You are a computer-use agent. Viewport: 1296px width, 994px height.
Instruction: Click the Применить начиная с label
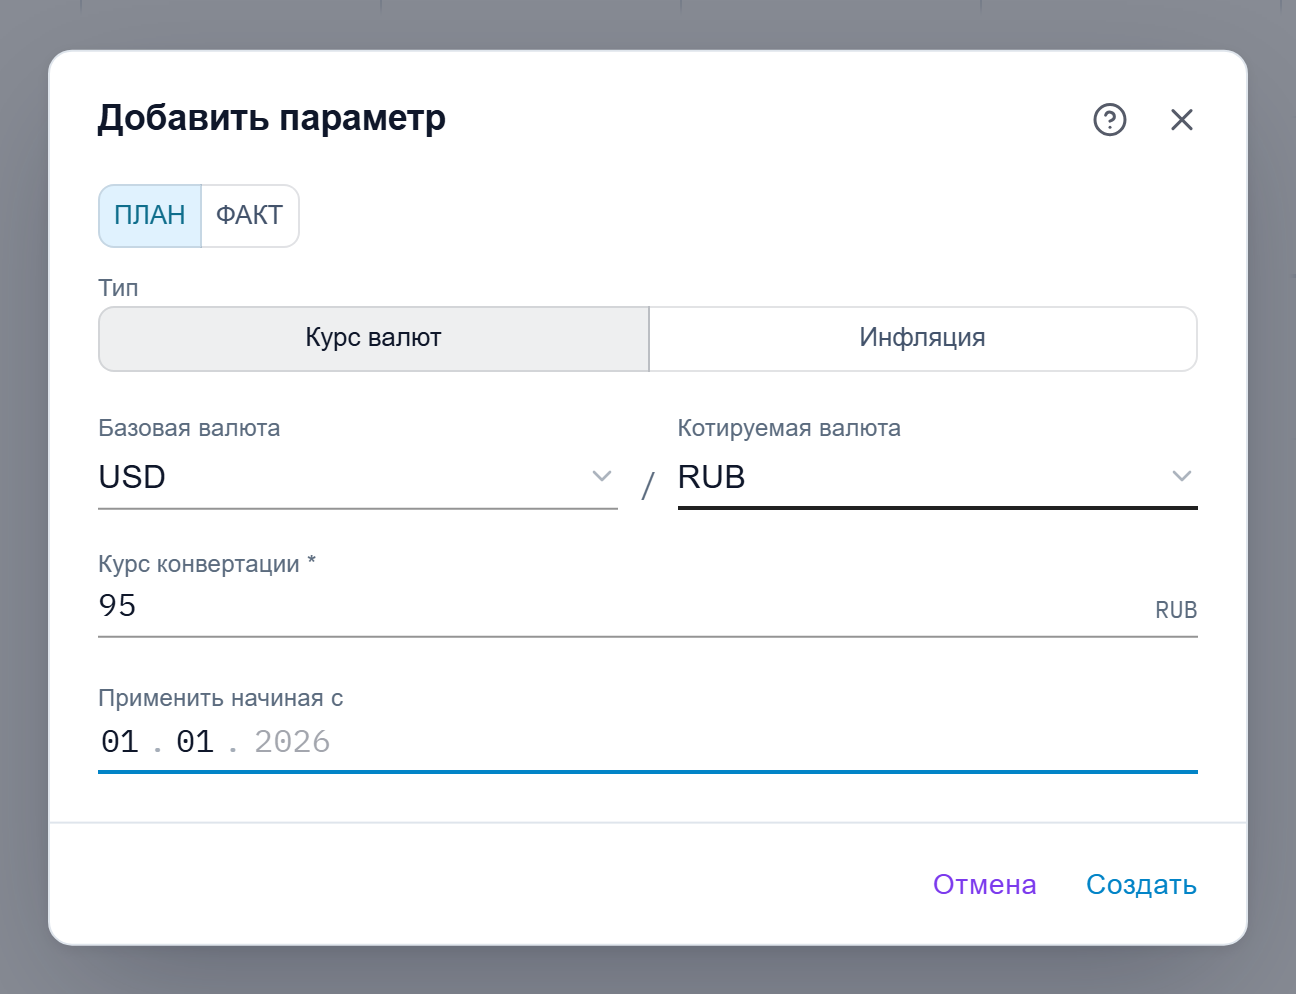pos(221,698)
